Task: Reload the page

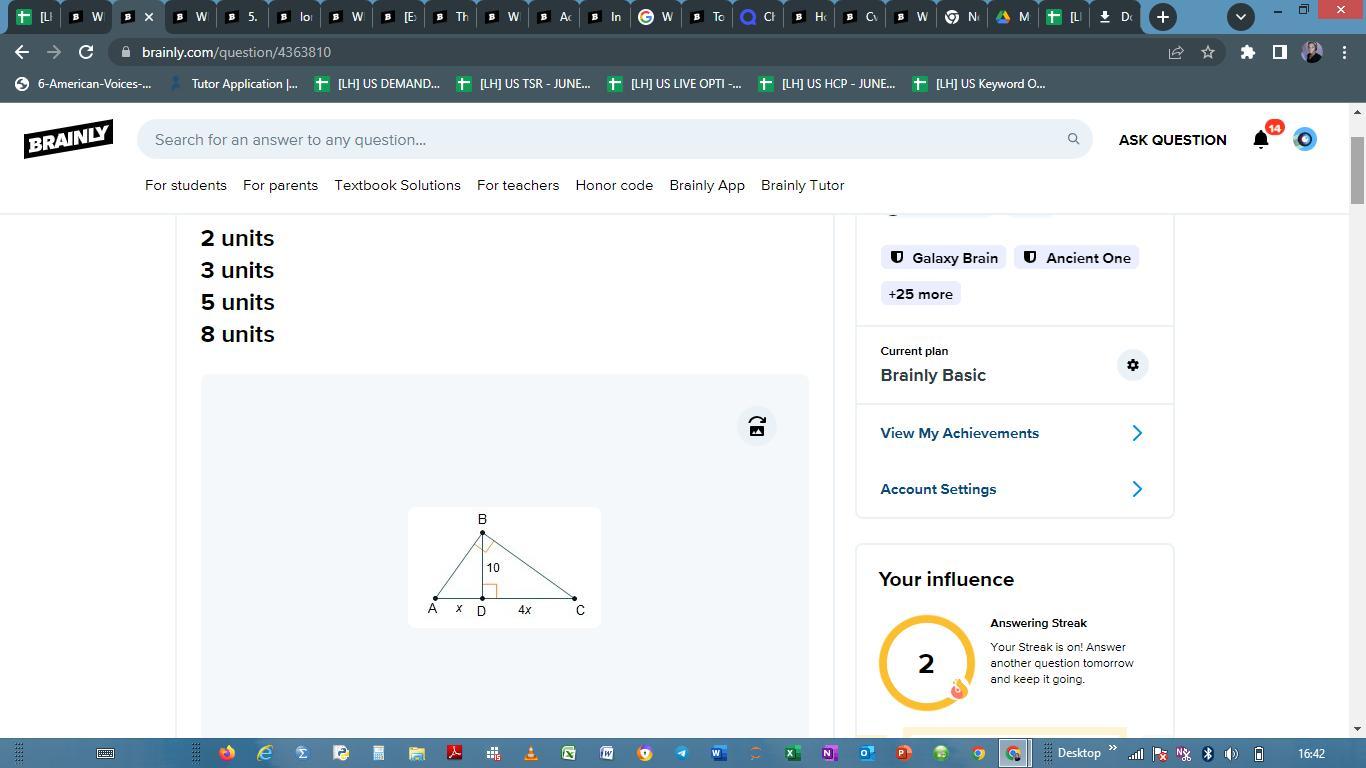Action: pyautogui.click(x=86, y=52)
